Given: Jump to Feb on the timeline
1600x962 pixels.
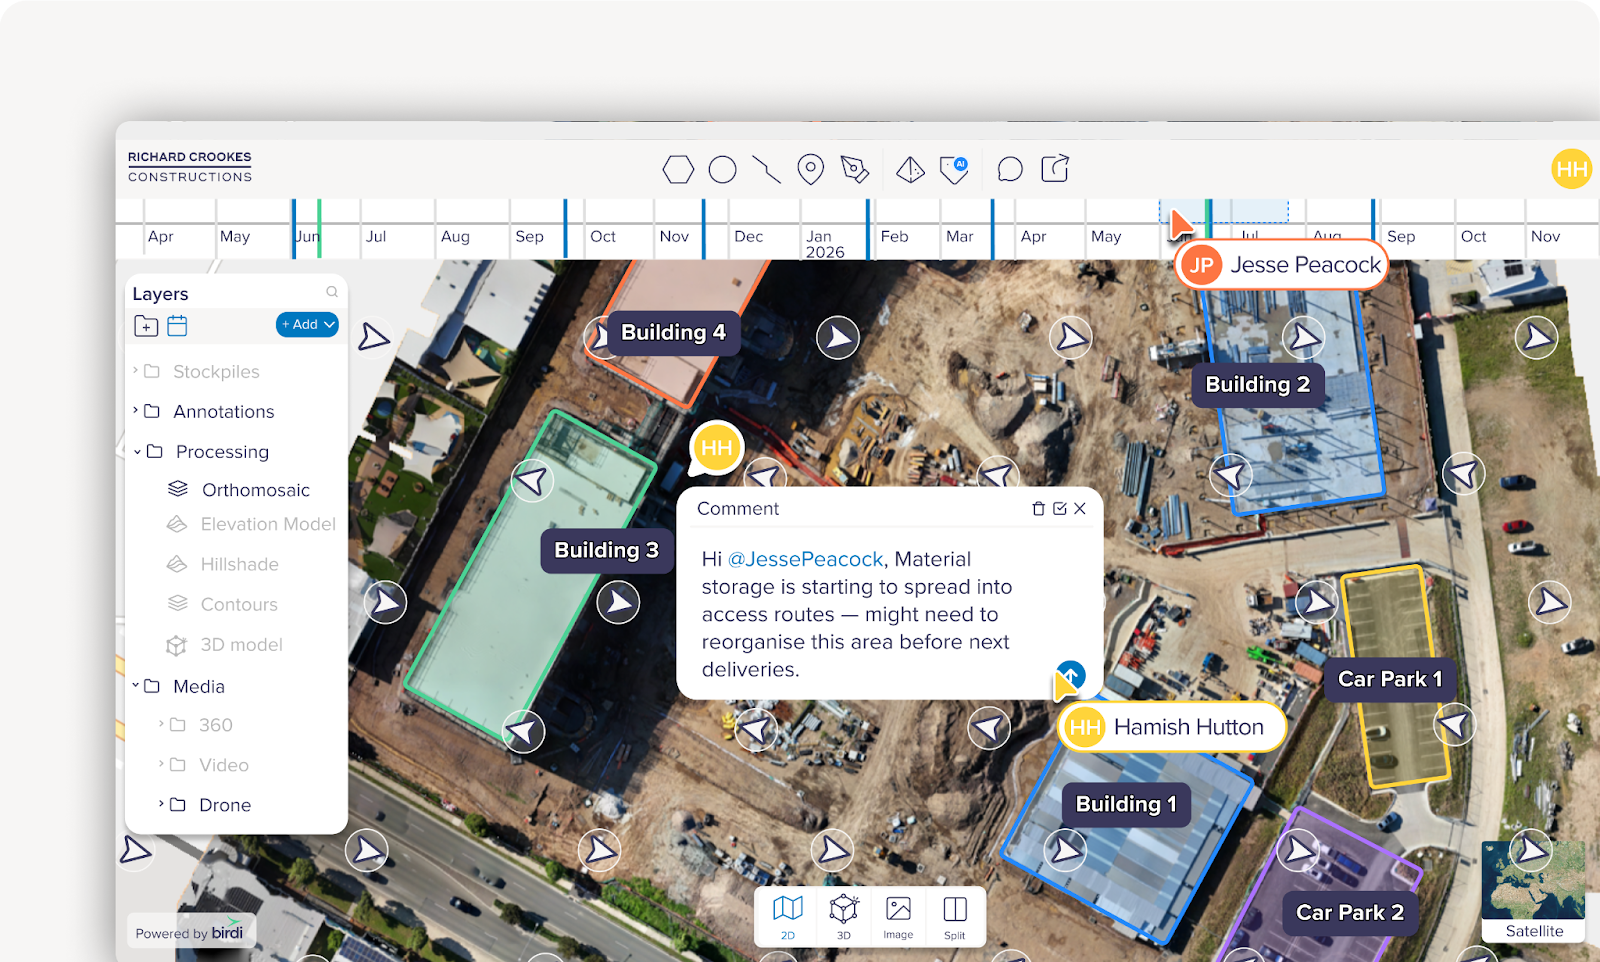Looking at the screenshot, I should point(894,237).
